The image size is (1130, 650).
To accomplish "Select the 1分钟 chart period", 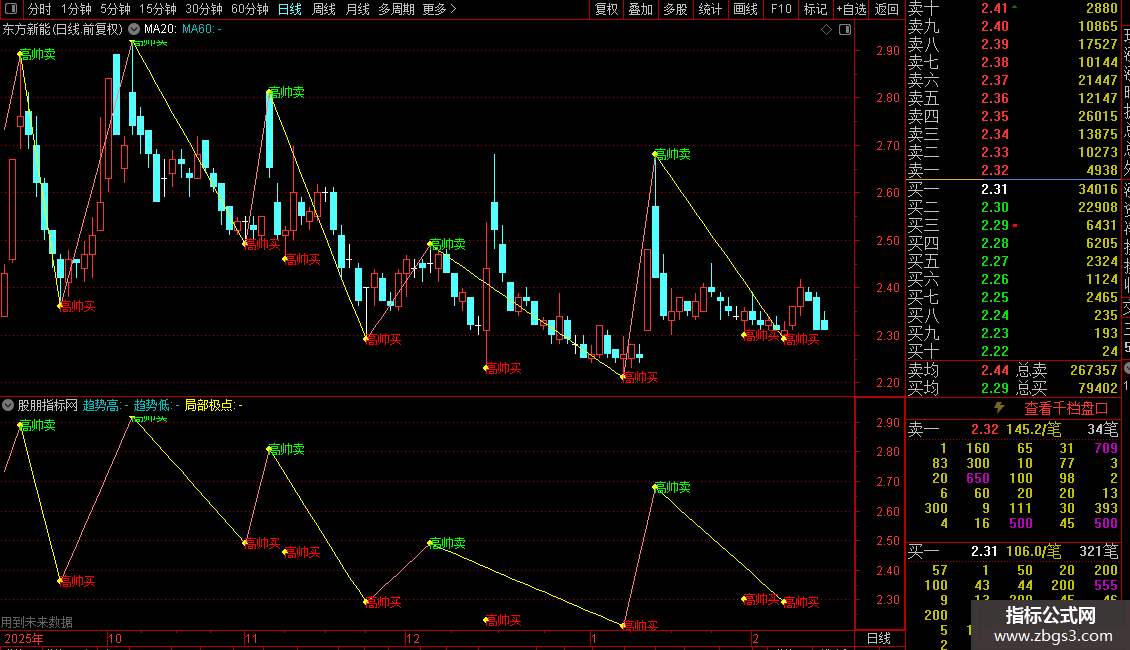I will coord(76,9).
